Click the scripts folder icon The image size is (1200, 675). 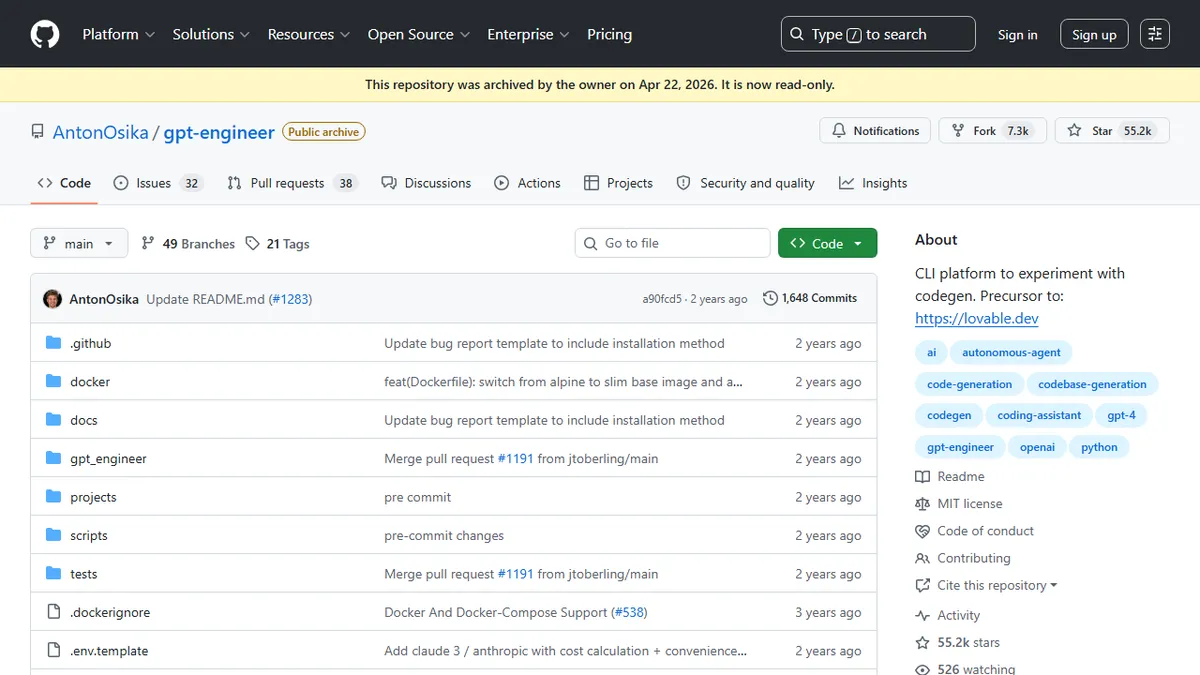click(x=54, y=536)
